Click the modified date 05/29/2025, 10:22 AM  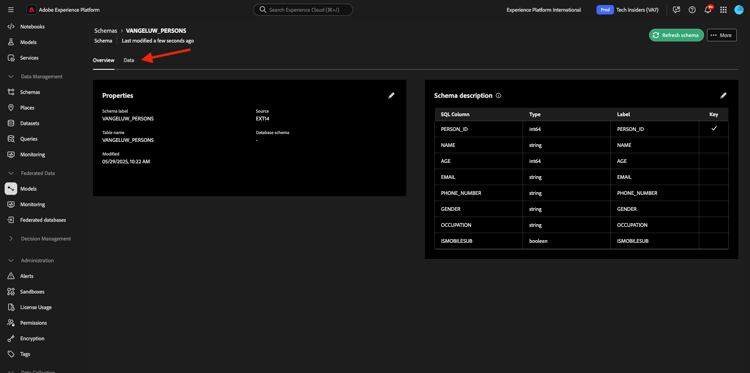[126, 162]
